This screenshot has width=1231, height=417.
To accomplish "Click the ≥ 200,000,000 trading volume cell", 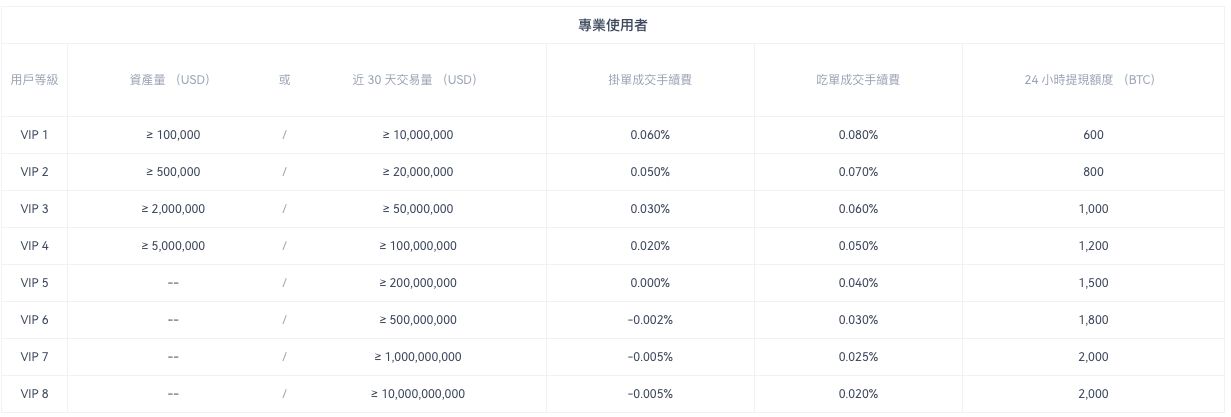I will (418, 283).
